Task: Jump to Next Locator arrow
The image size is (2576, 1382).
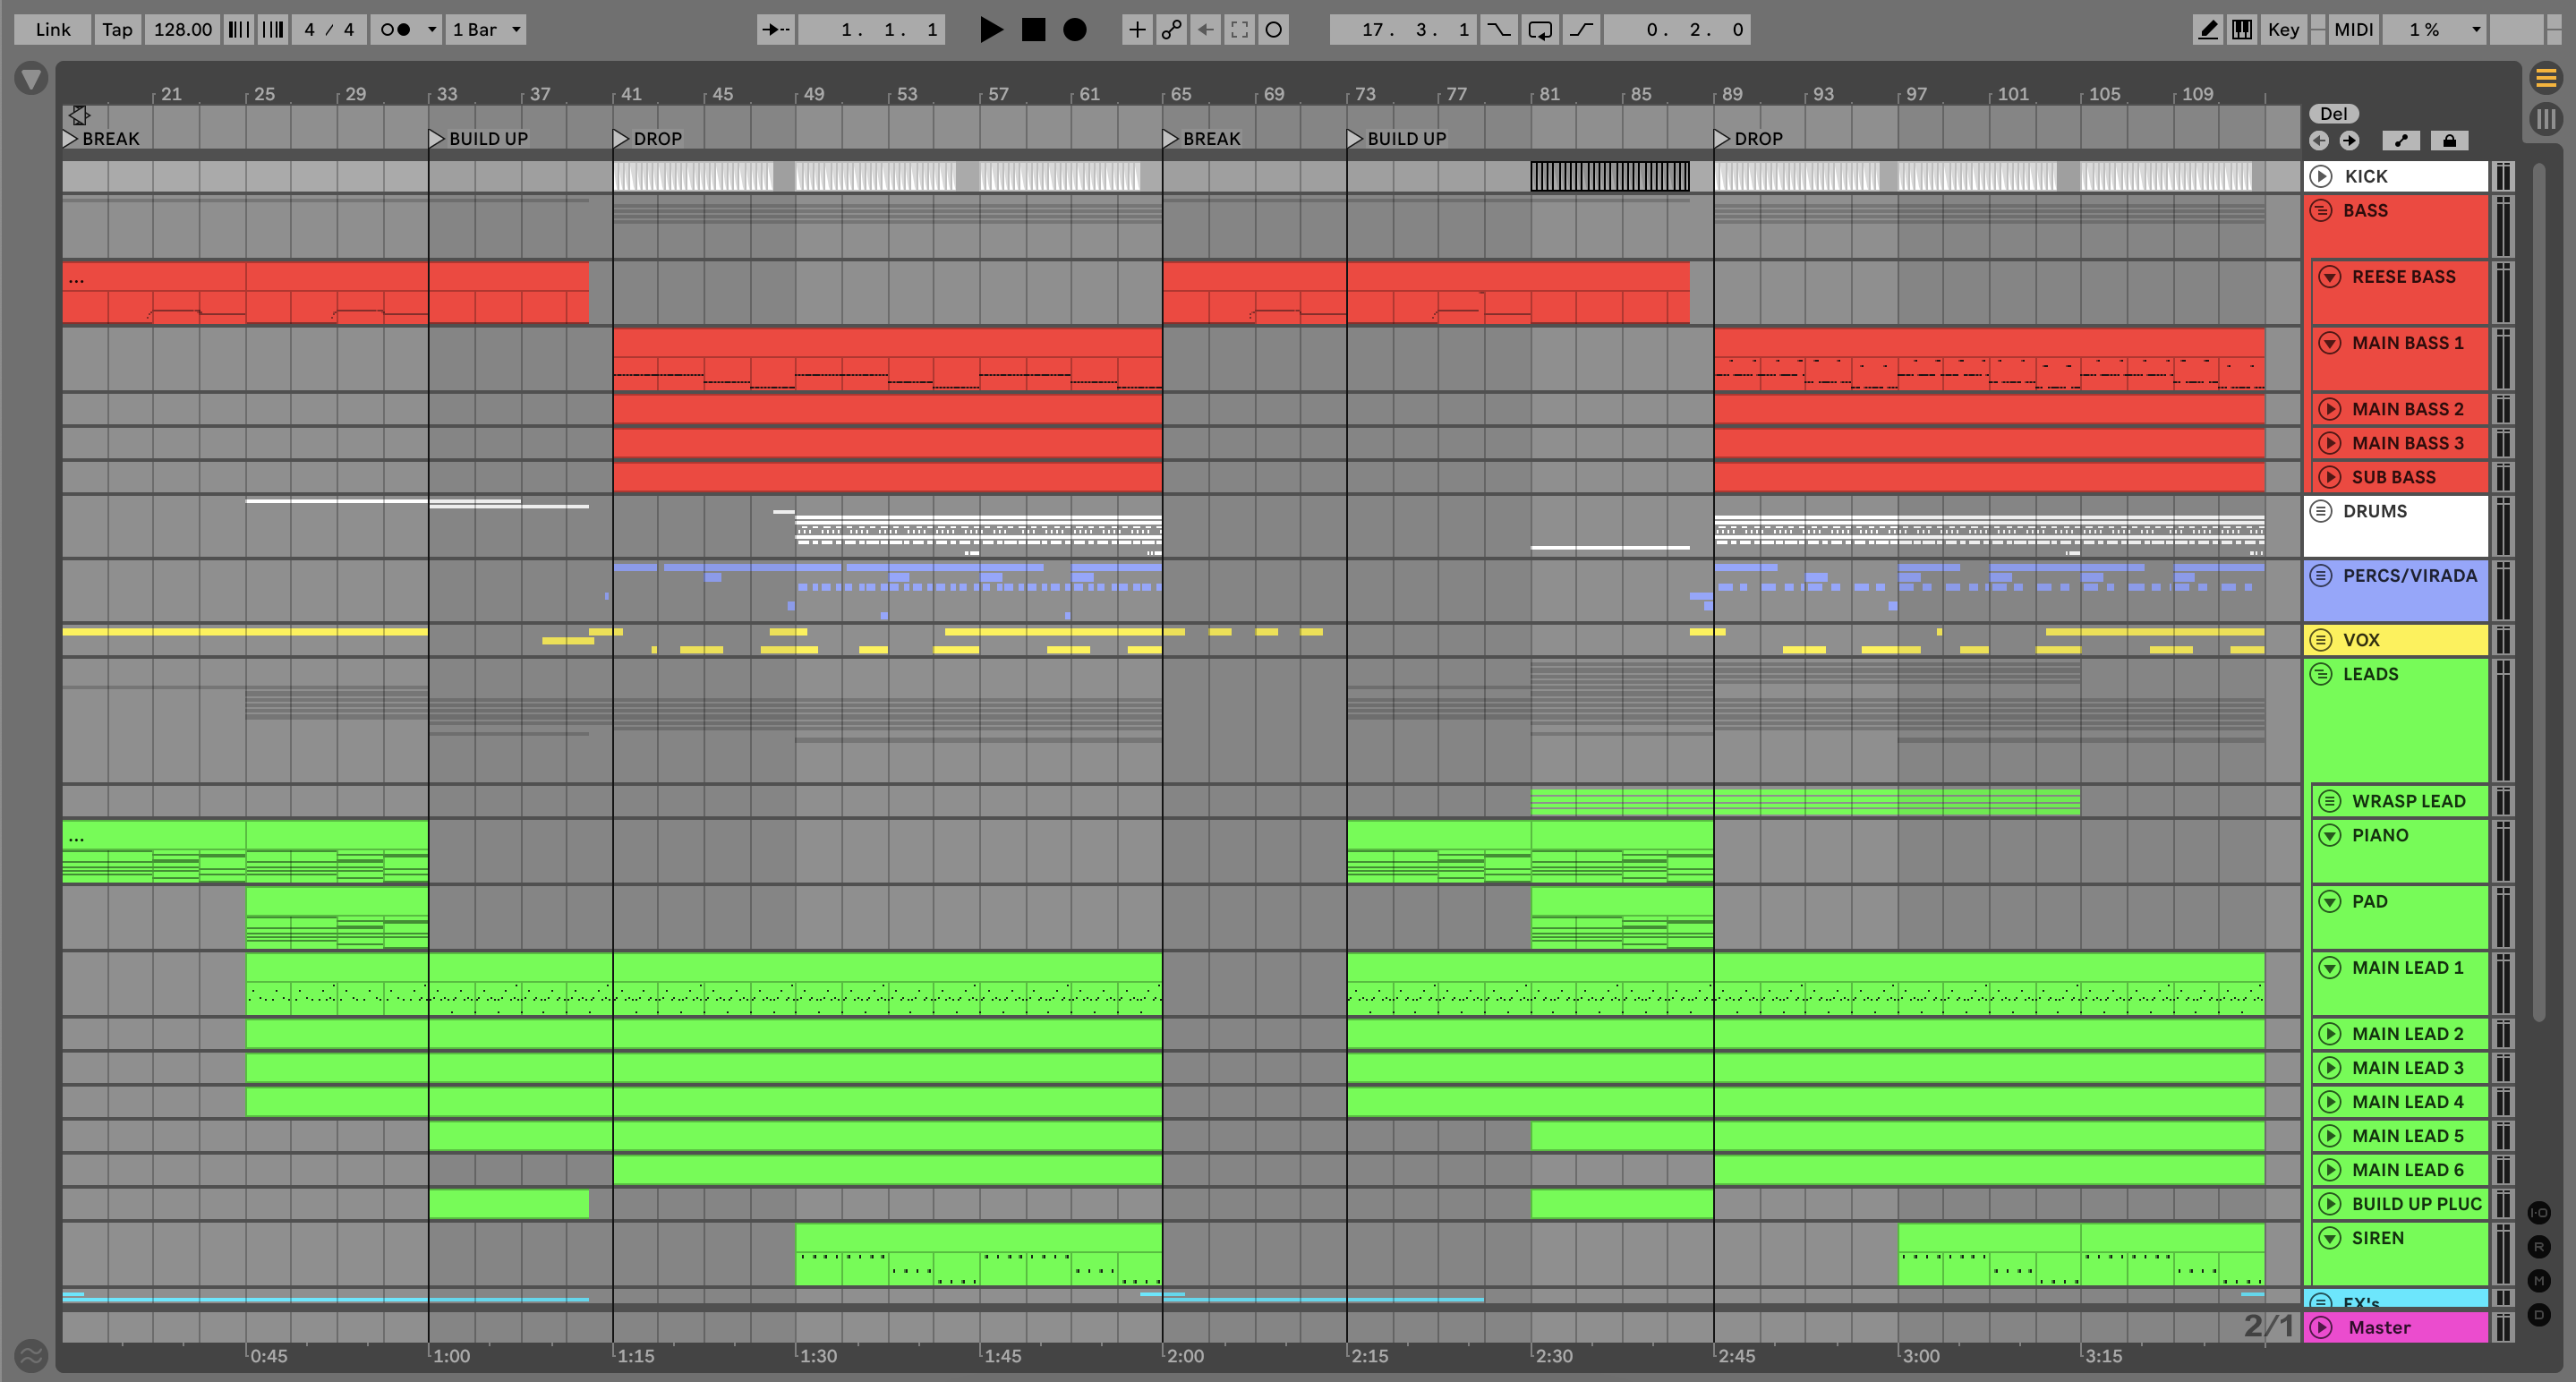Action: click(x=2349, y=141)
